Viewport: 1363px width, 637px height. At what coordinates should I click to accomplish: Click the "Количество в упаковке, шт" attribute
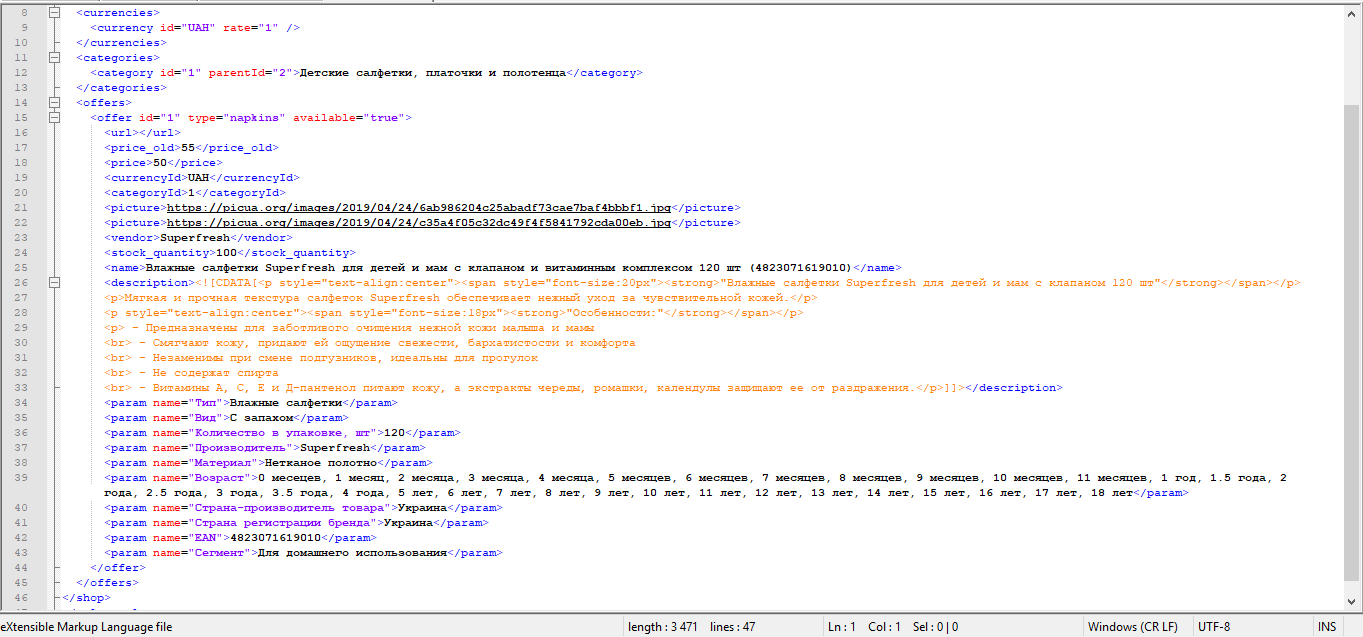tap(282, 433)
